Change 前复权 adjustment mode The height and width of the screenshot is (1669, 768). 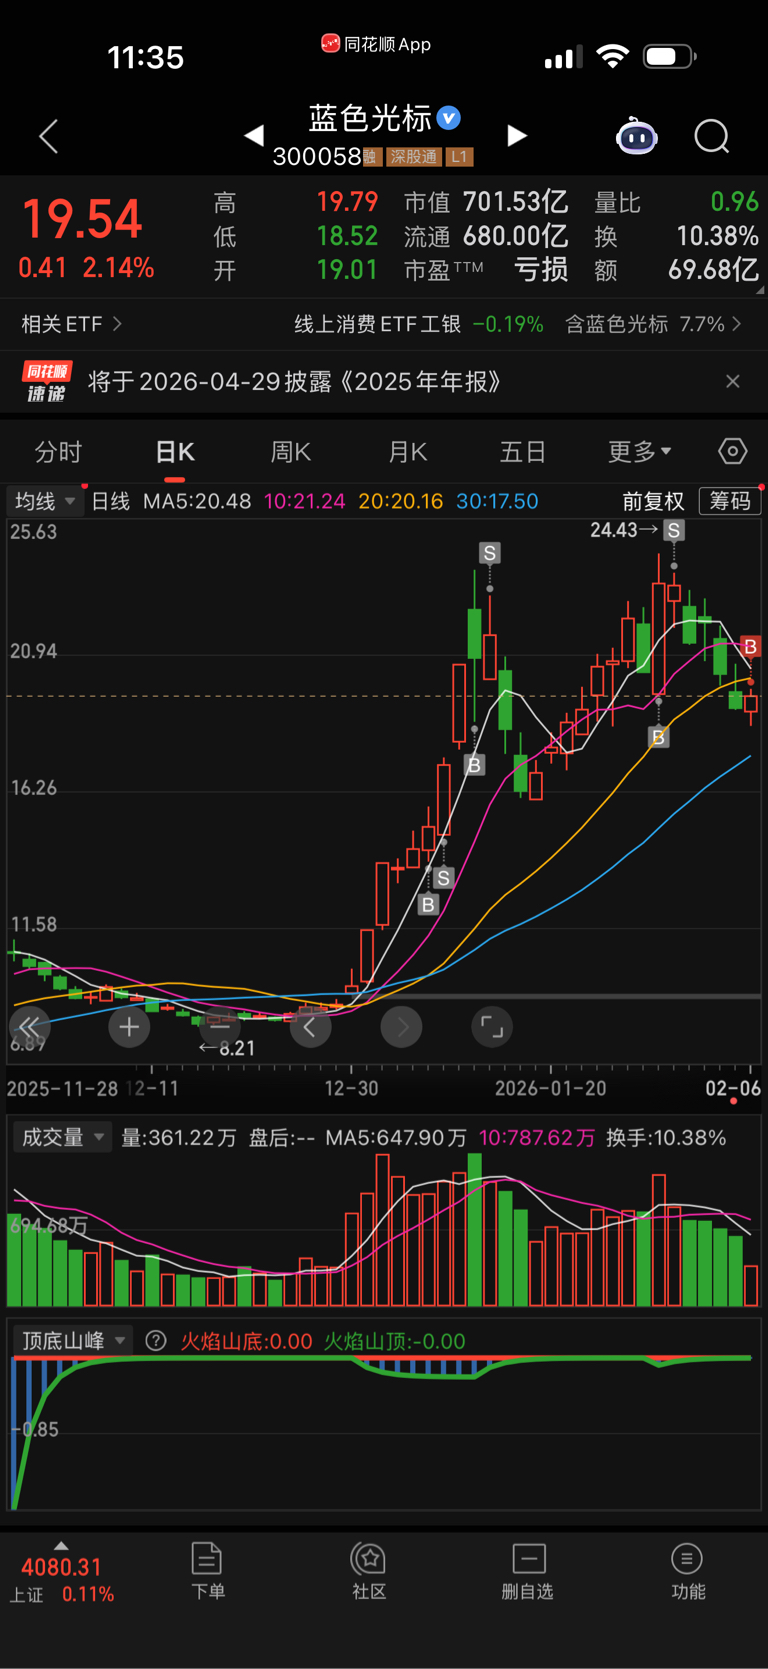point(653,501)
